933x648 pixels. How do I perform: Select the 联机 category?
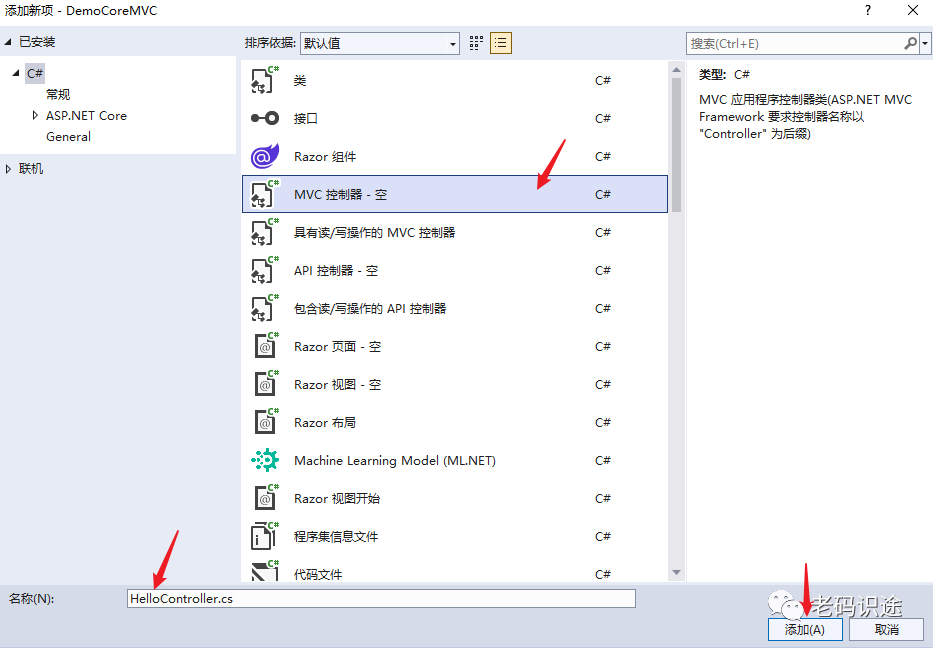coord(31,169)
